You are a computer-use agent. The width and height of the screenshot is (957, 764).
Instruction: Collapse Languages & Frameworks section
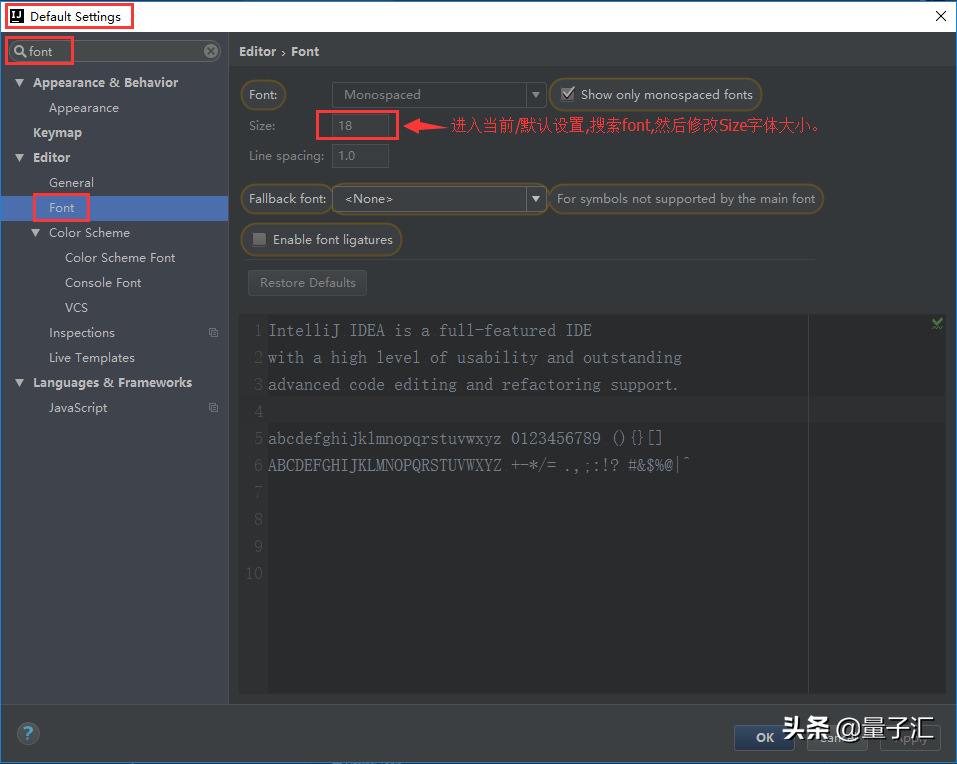pyautogui.click(x=20, y=383)
